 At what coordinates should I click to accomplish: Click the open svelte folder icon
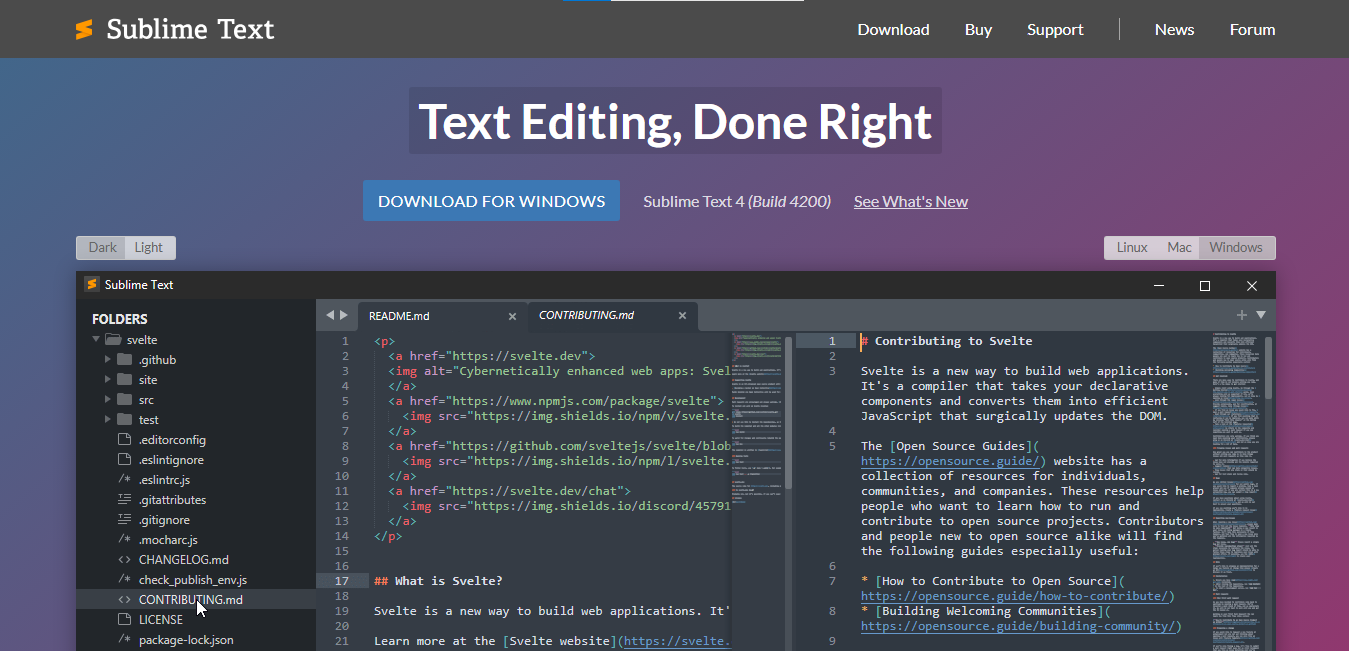click(113, 339)
